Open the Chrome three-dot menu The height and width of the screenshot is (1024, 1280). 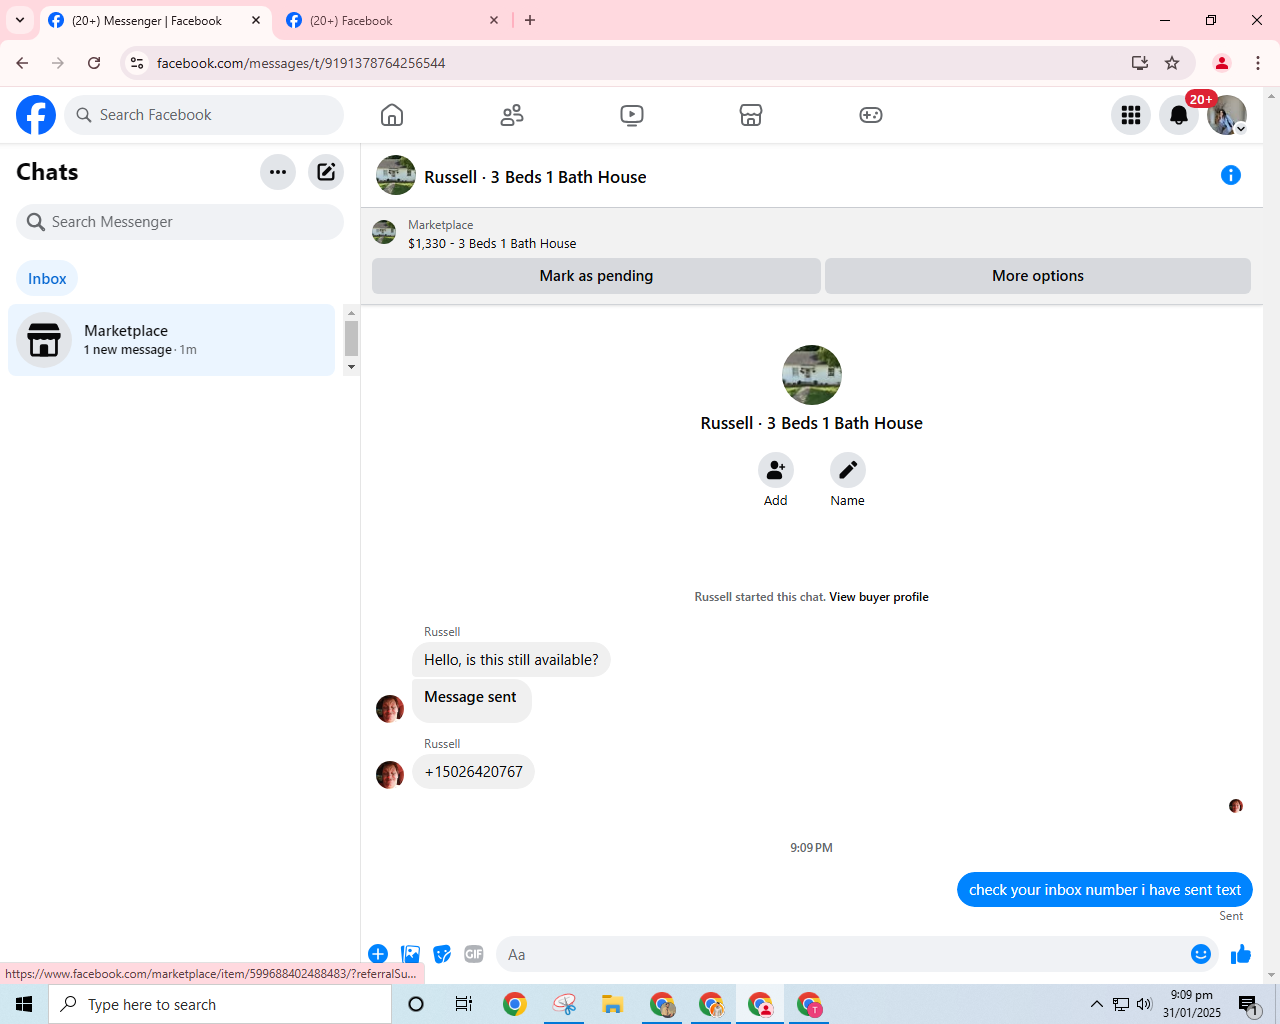point(1258,63)
